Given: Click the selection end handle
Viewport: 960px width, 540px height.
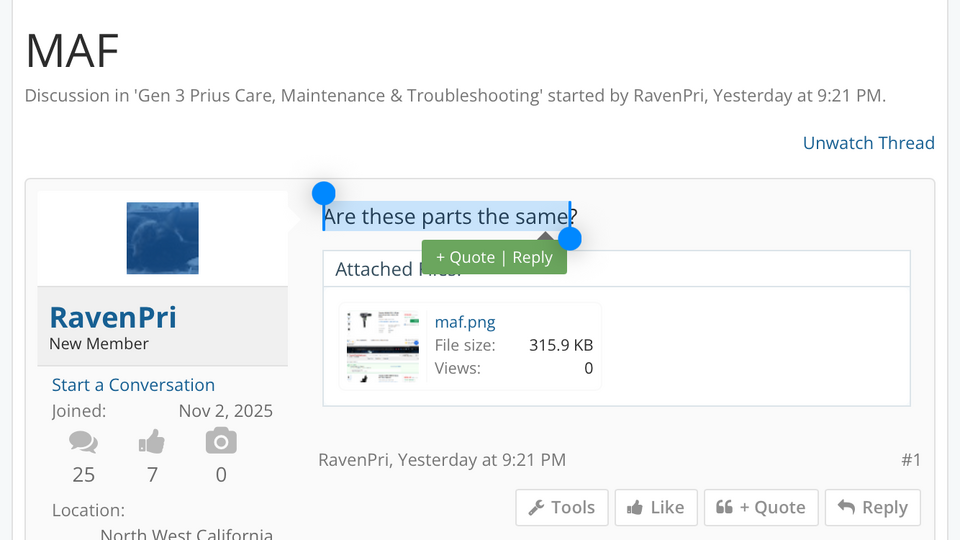Looking at the screenshot, I should pos(570,239).
